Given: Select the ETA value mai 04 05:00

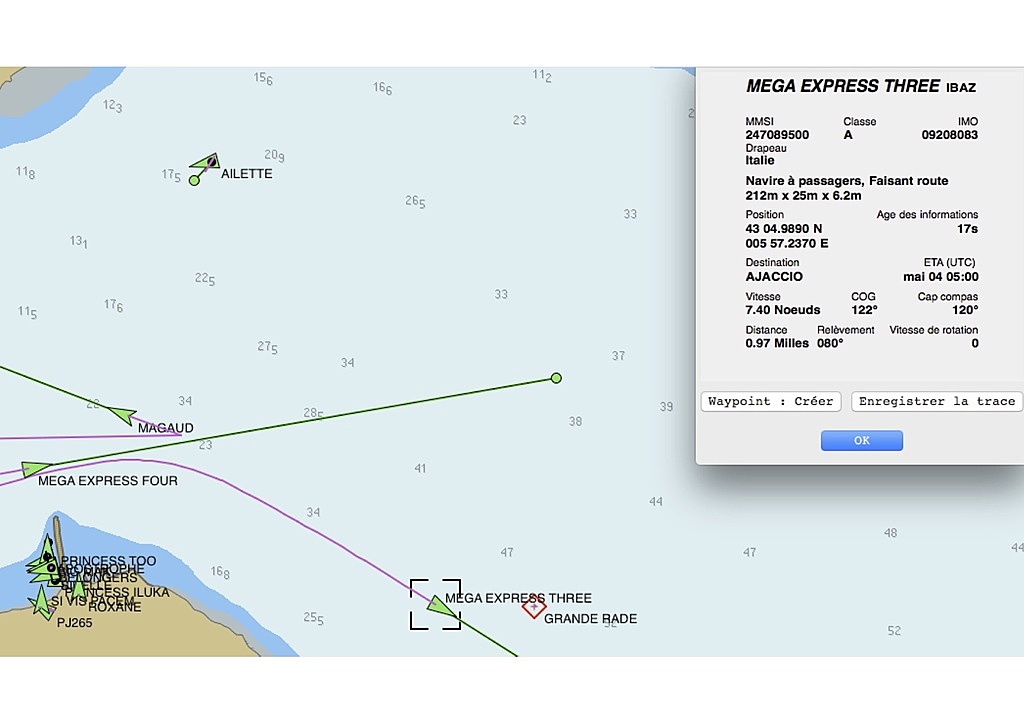Looking at the screenshot, I should click(x=940, y=277).
